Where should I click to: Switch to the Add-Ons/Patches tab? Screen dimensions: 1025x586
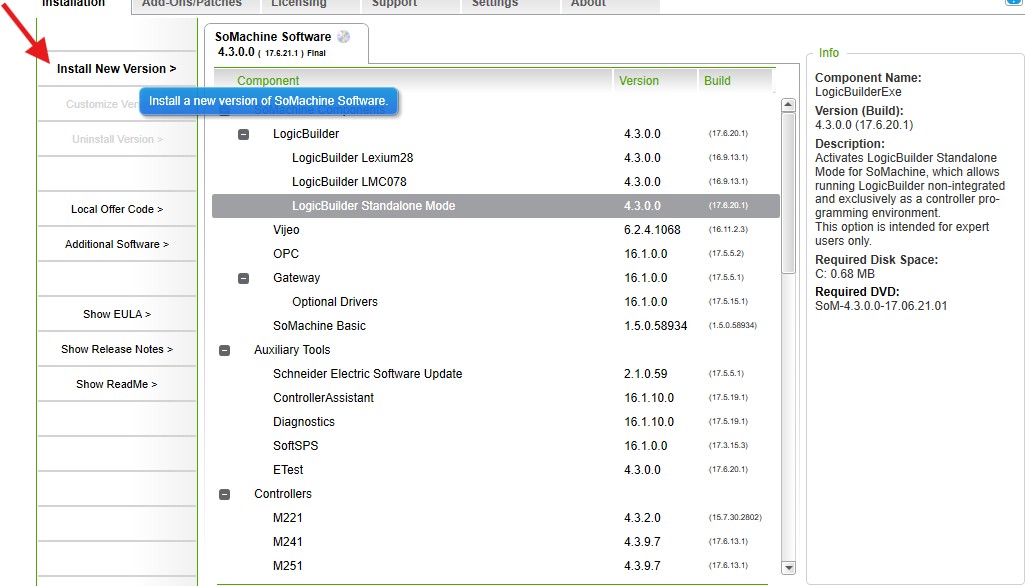pyautogui.click(x=192, y=4)
